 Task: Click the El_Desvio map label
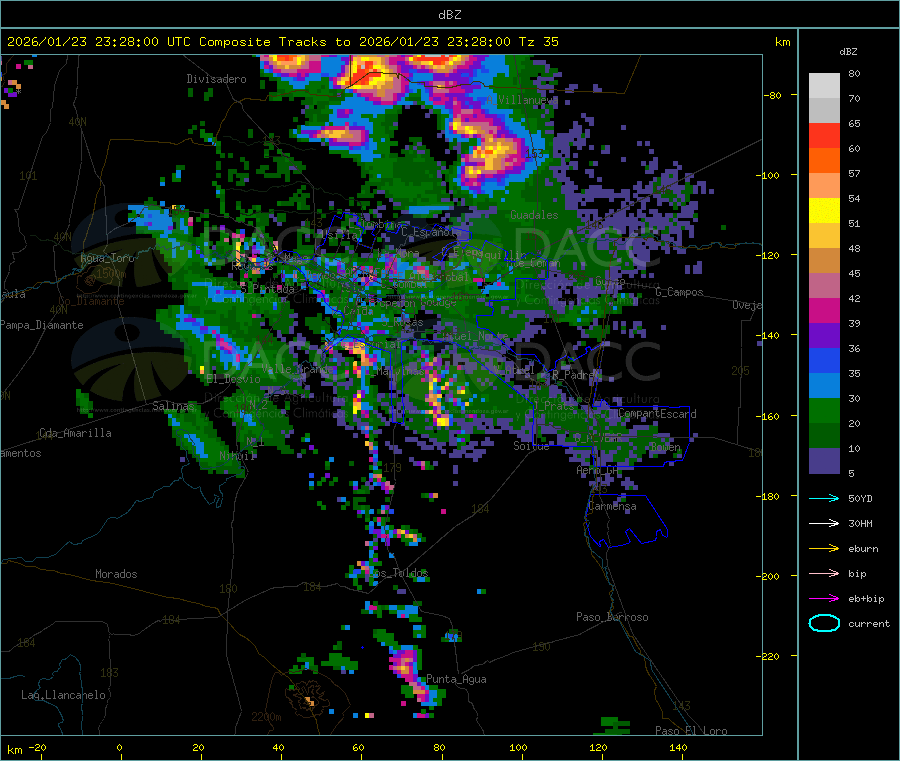233,379
